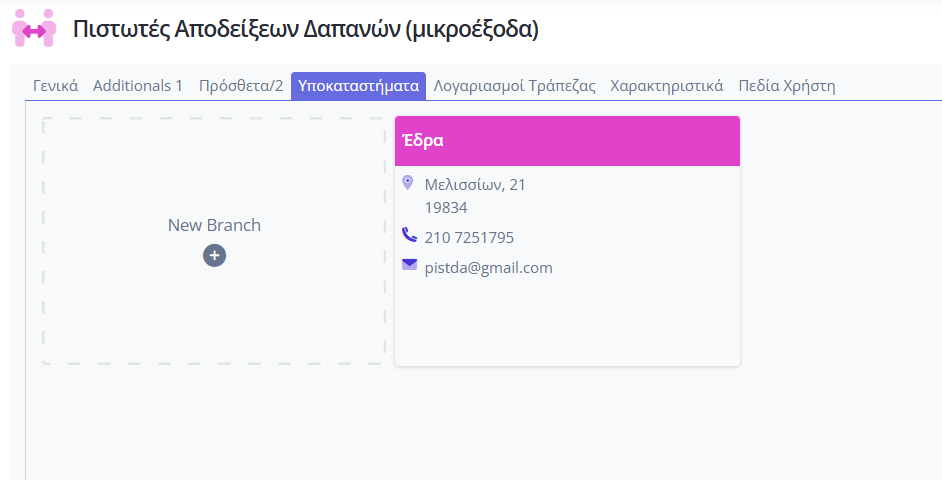Show the Πεδία Χρήστη tab
The width and height of the screenshot is (942, 480).
[x=787, y=86]
